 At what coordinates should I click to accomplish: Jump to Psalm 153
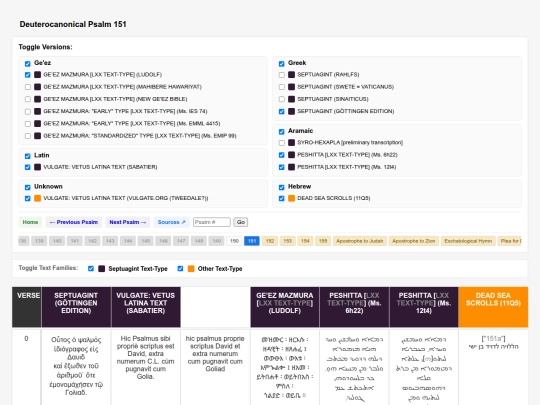click(x=287, y=241)
